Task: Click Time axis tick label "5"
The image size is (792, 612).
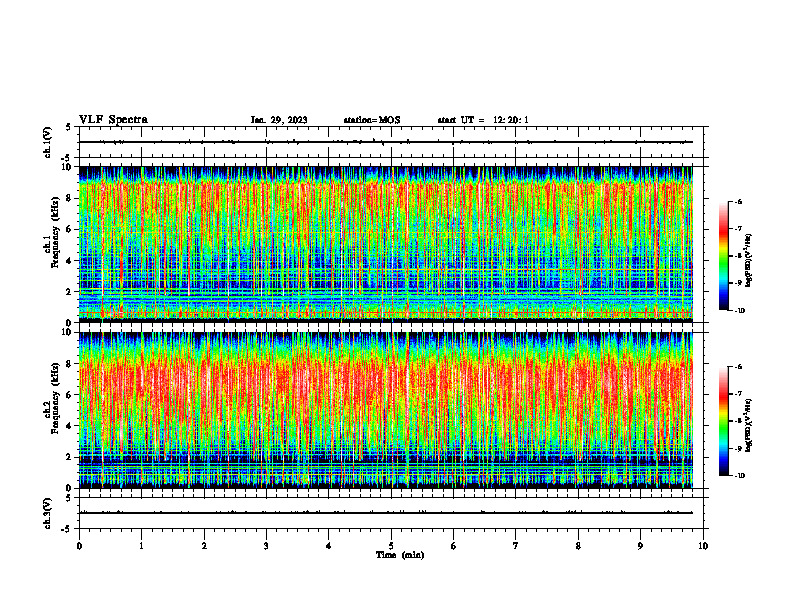Action: pyautogui.click(x=391, y=546)
